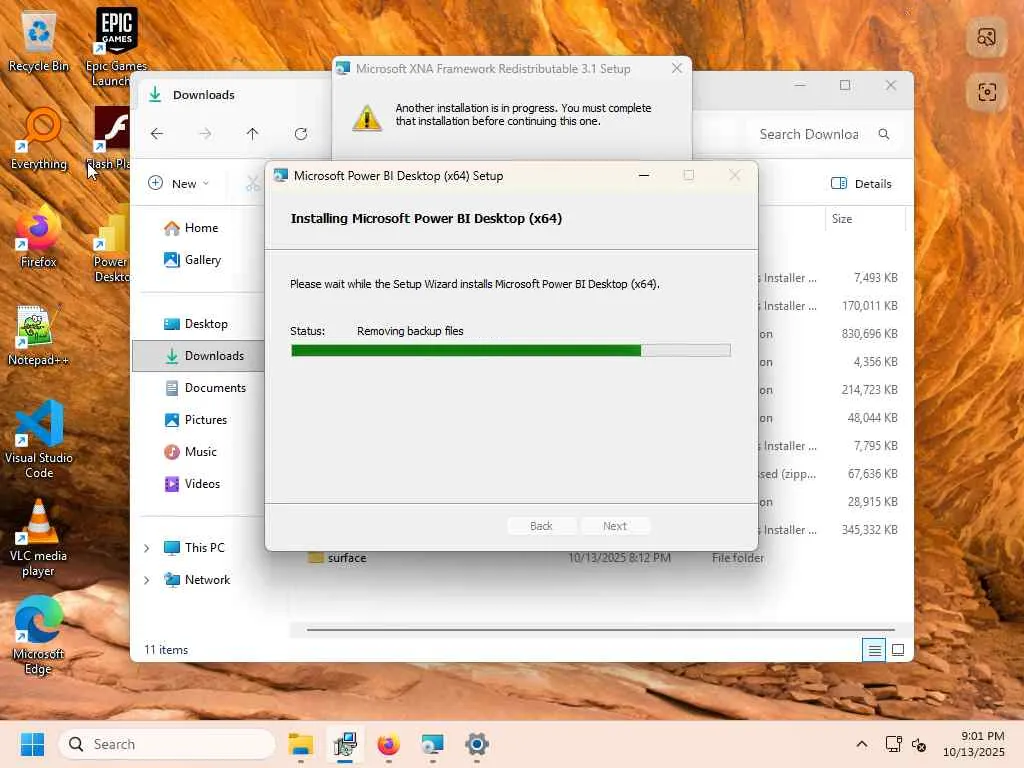Click the Size column header
This screenshot has height=768, width=1024.
pyautogui.click(x=865, y=219)
